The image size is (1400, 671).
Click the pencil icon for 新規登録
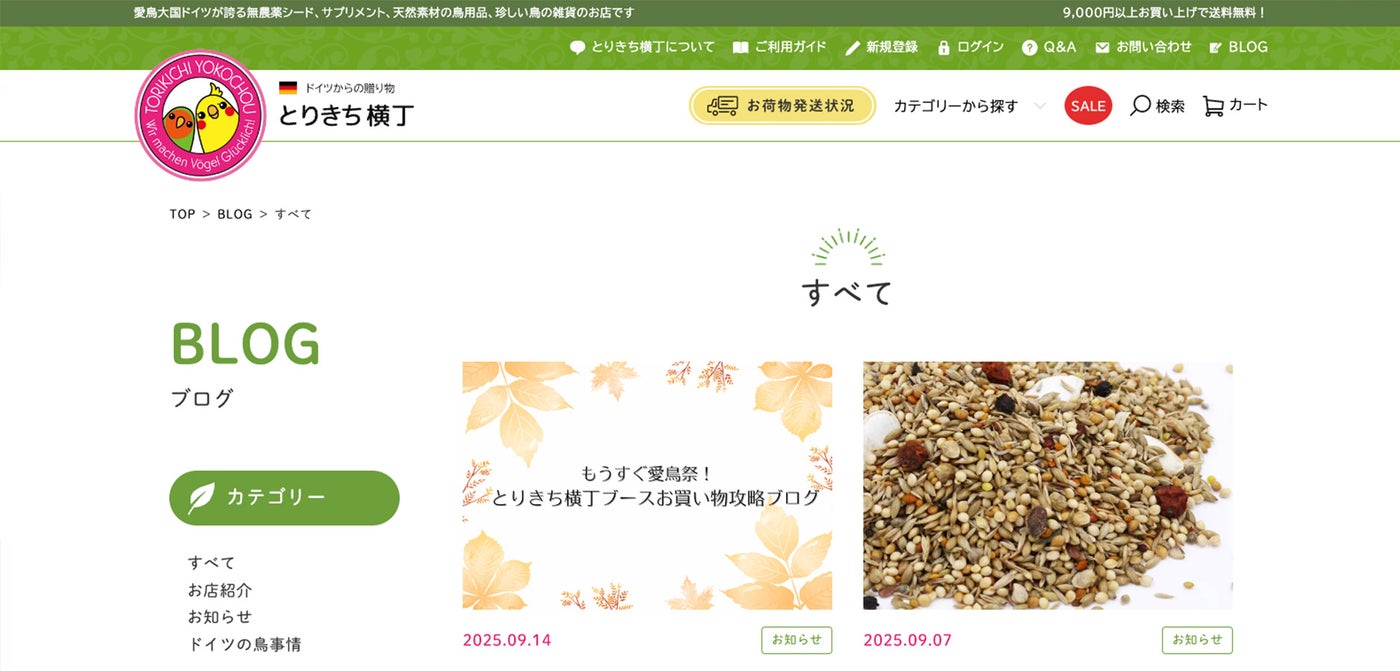click(853, 47)
